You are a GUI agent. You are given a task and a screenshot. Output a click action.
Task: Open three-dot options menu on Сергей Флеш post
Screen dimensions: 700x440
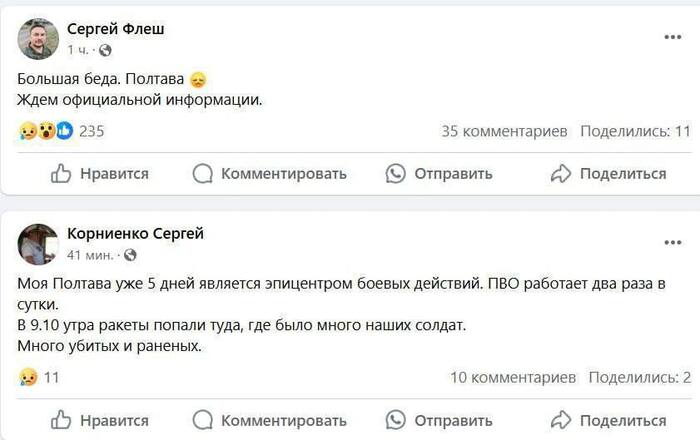click(672, 37)
